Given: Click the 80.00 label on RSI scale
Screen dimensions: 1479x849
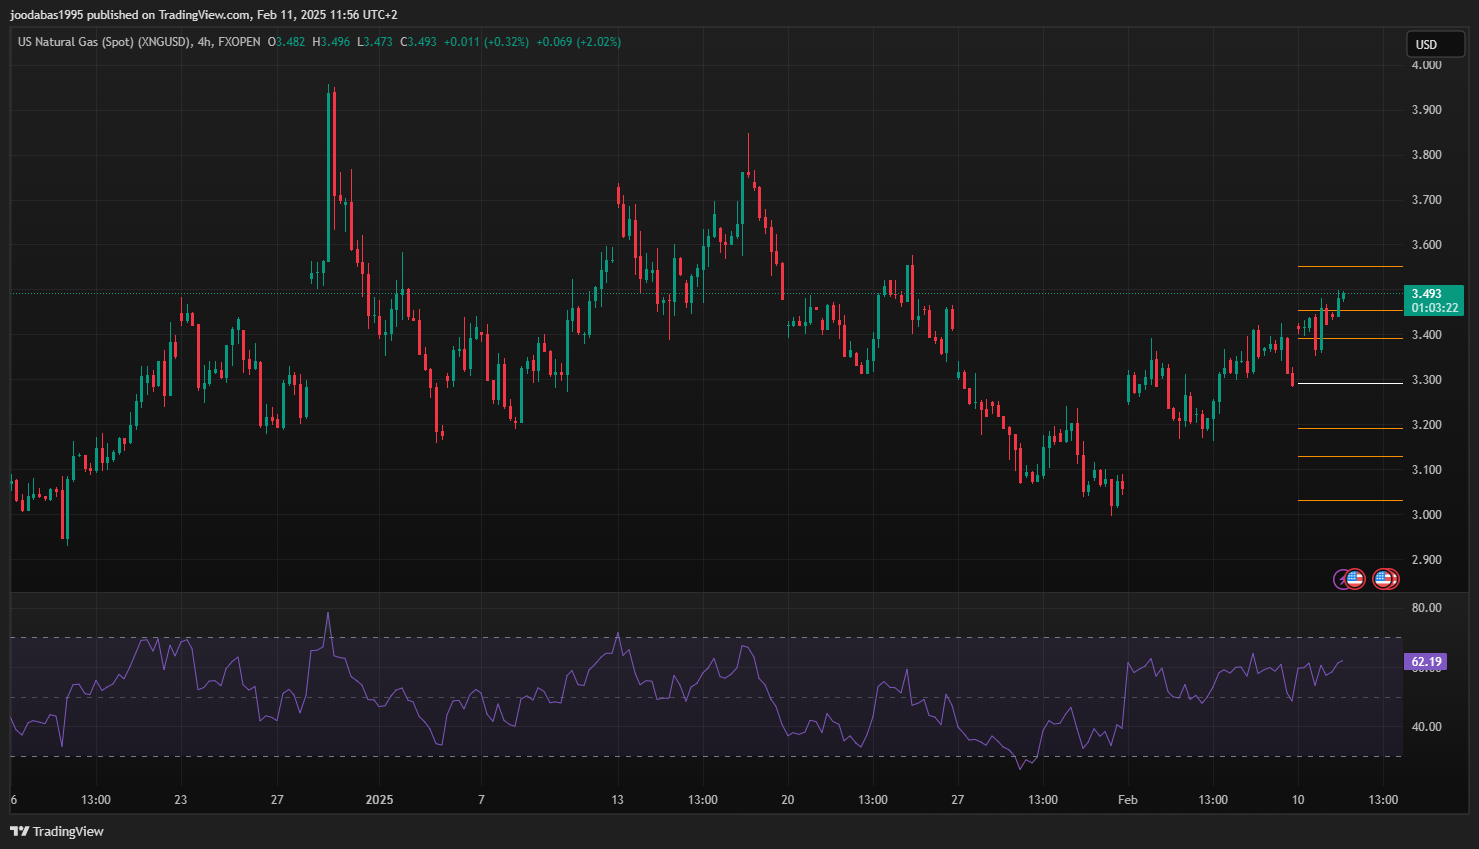Looking at the screenshot, I should pyautogui.click(x=1426, y=608).
